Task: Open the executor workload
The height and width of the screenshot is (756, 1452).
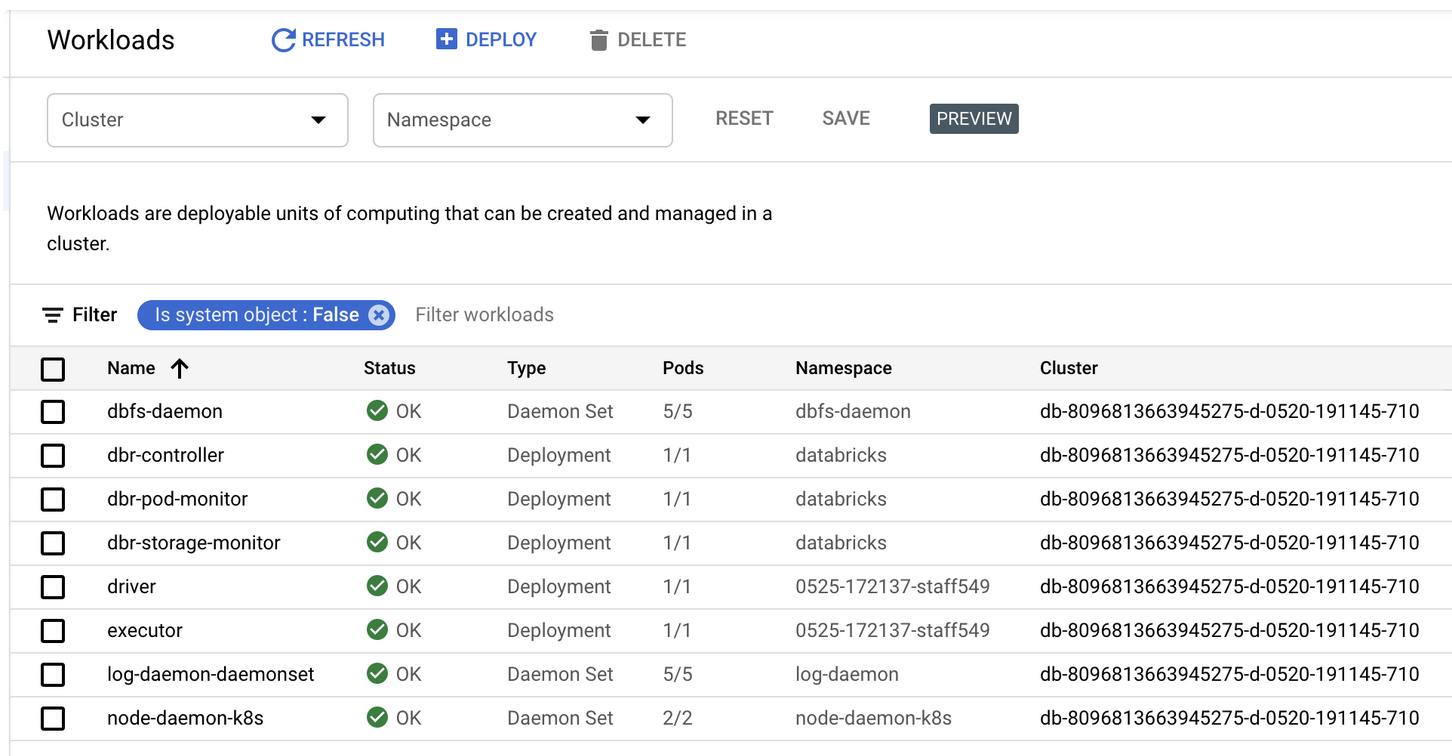Action: click(145, 631)
